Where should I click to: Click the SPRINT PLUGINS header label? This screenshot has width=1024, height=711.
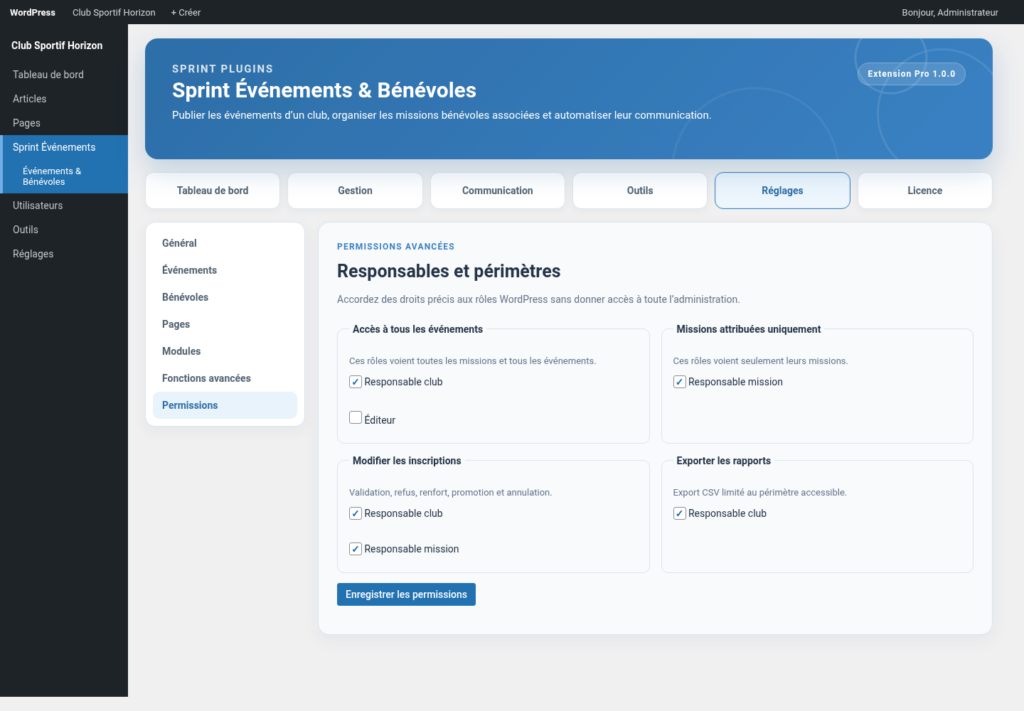(x=223, y=69)
